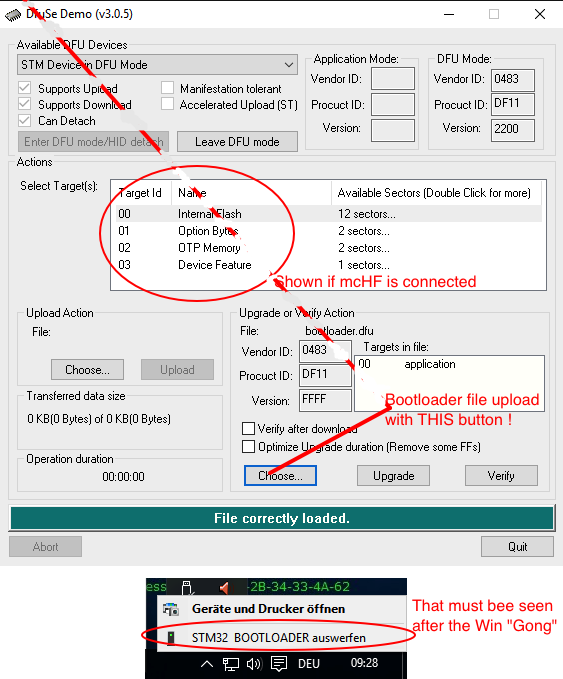Select the Internal Flash target row
Screen dimensions: 563x679
[328, 214]
